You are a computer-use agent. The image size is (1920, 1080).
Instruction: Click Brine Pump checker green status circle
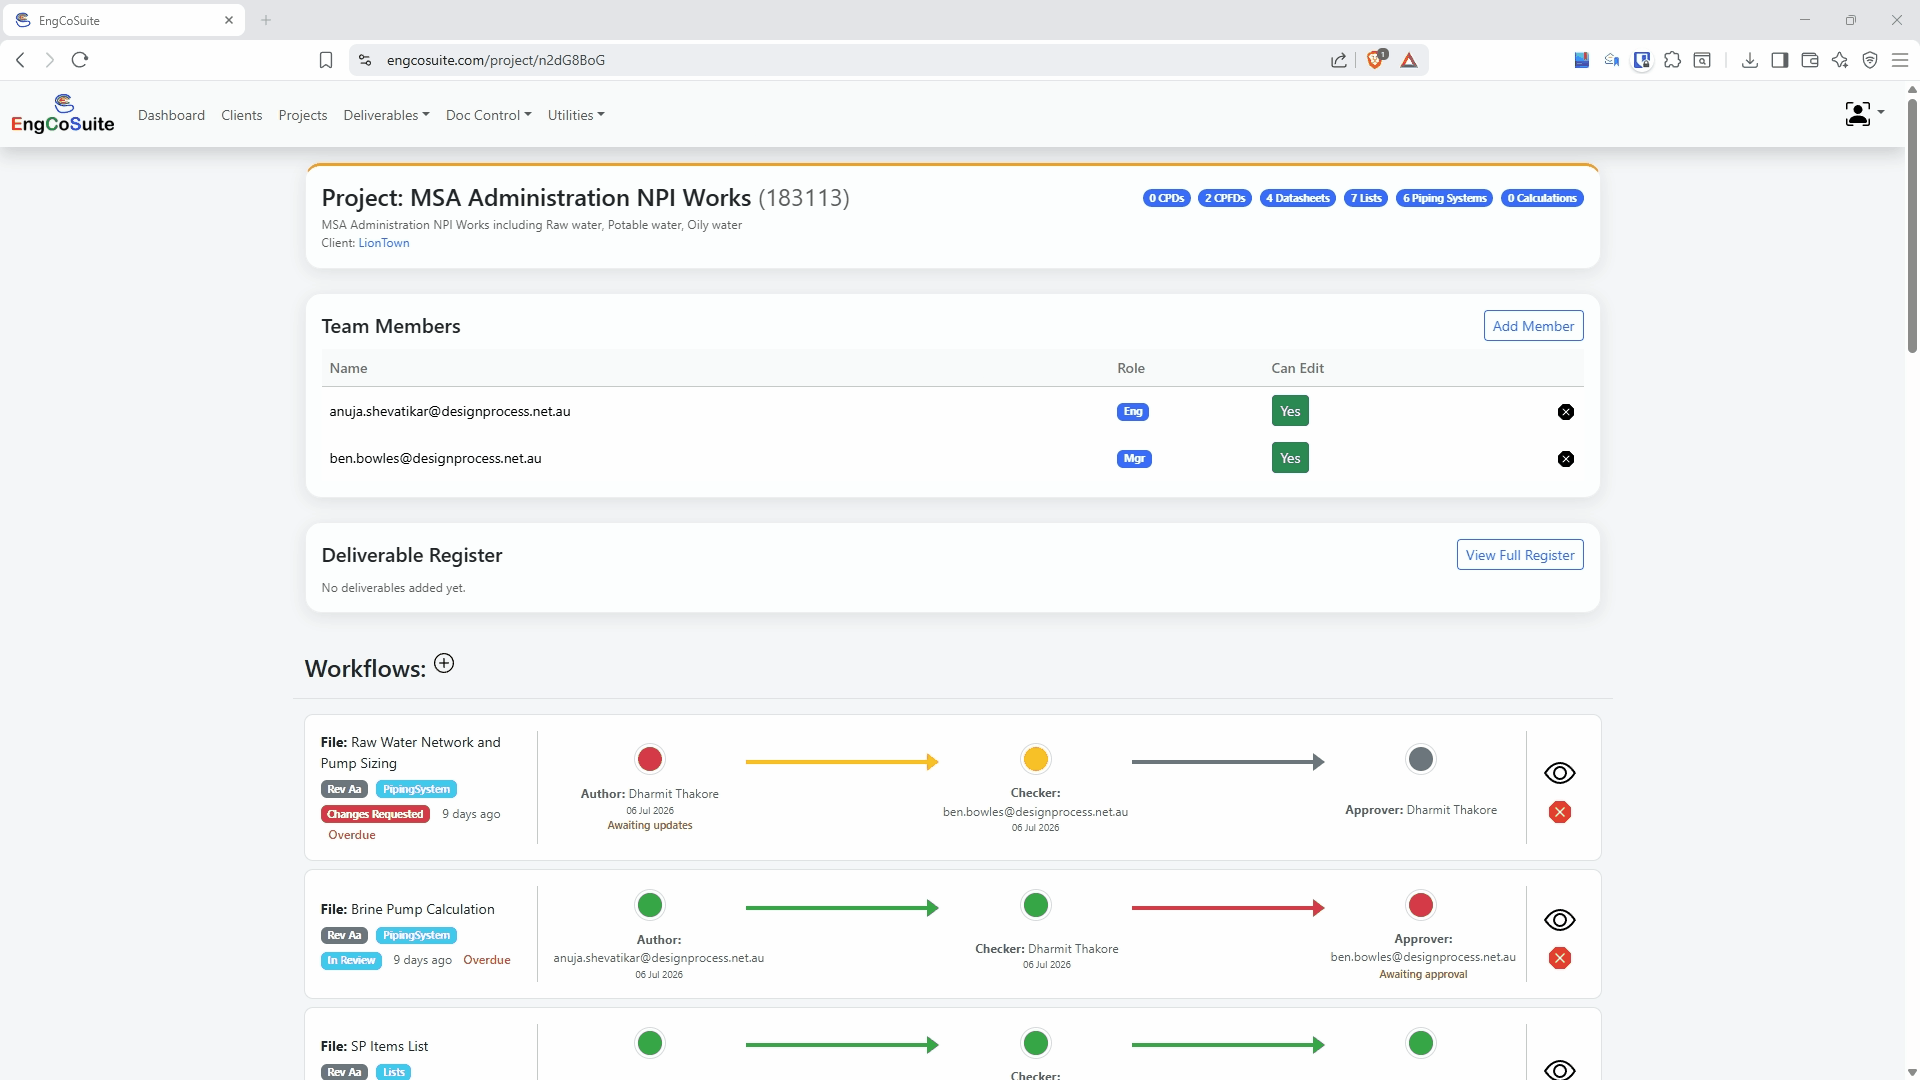point(1036,905)
